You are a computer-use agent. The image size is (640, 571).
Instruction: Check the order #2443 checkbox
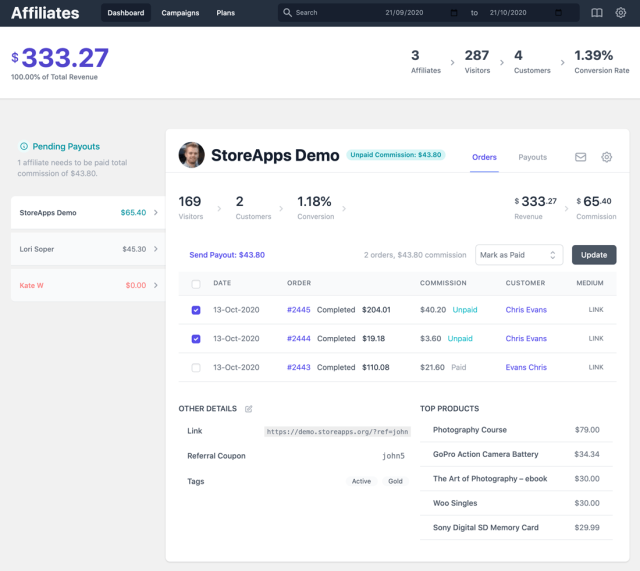tap(196, 367)
